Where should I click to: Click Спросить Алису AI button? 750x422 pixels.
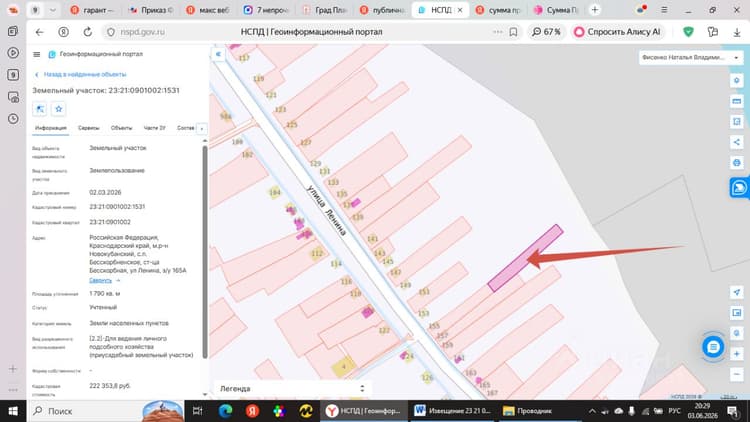[618, 32]
